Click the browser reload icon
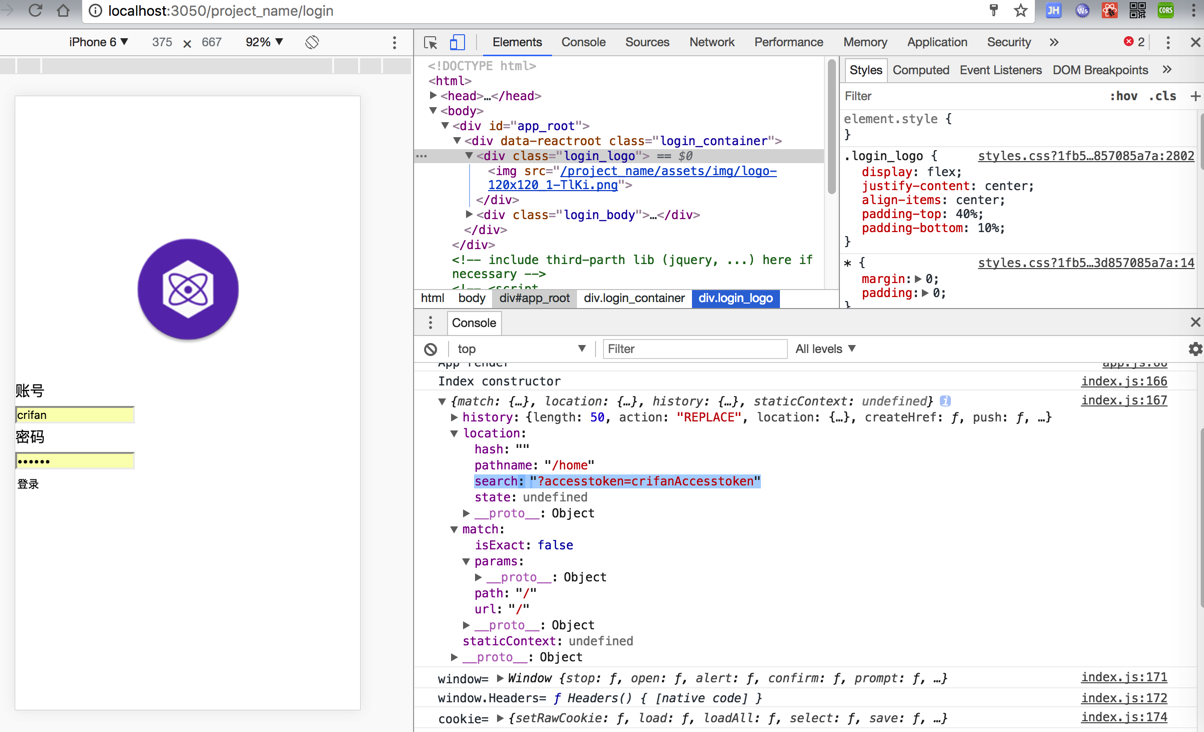Screen dimensions: 1204x732 pos(35,11)
